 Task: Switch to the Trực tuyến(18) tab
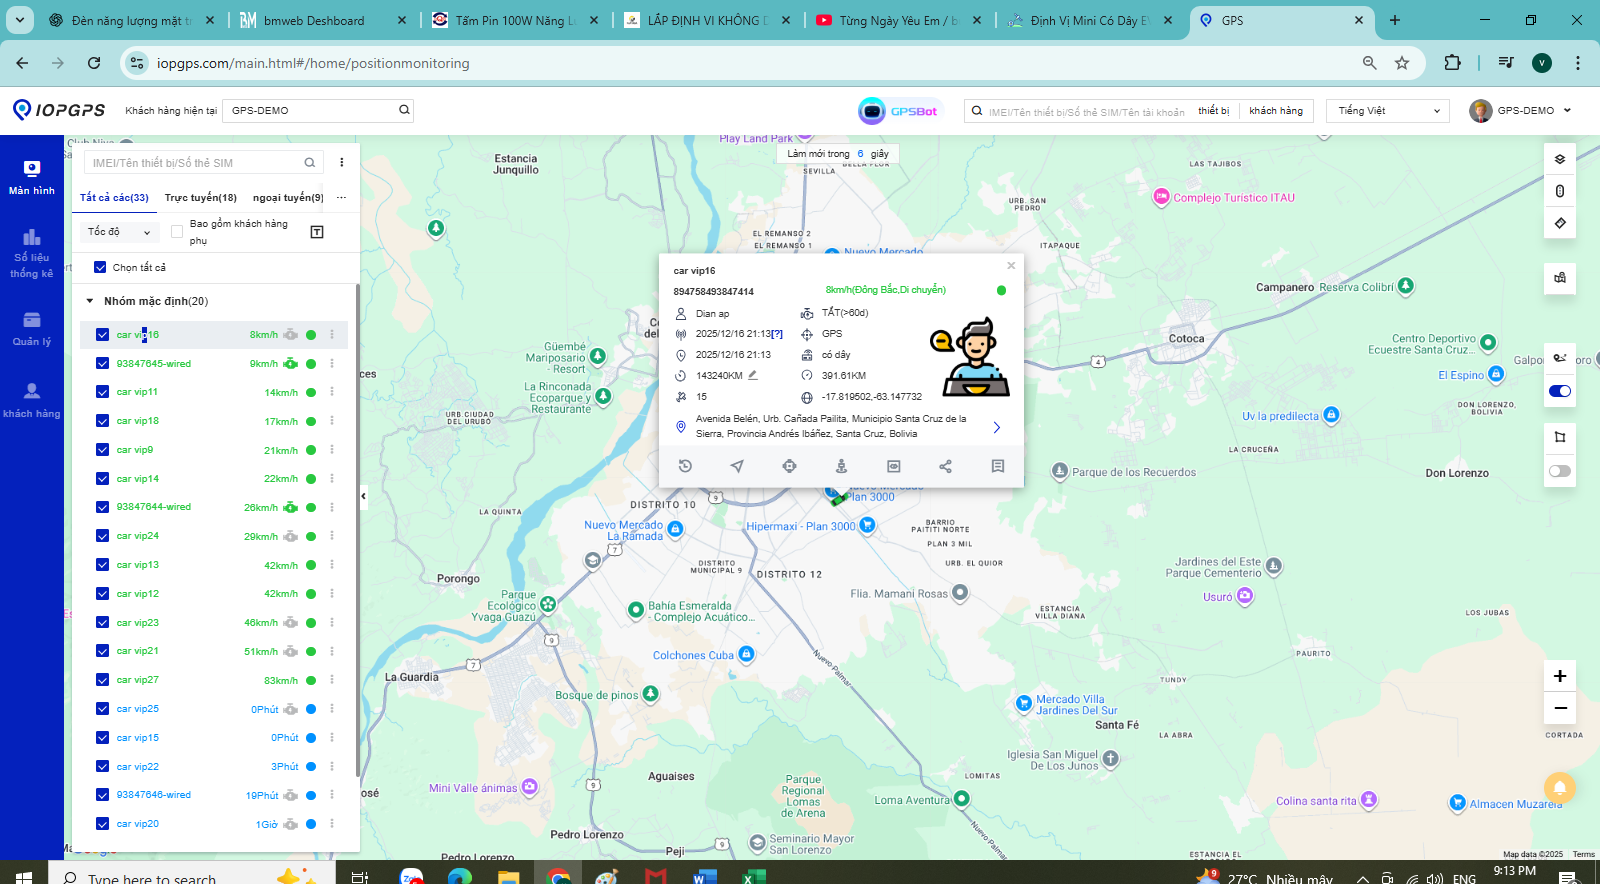(200, 198)
